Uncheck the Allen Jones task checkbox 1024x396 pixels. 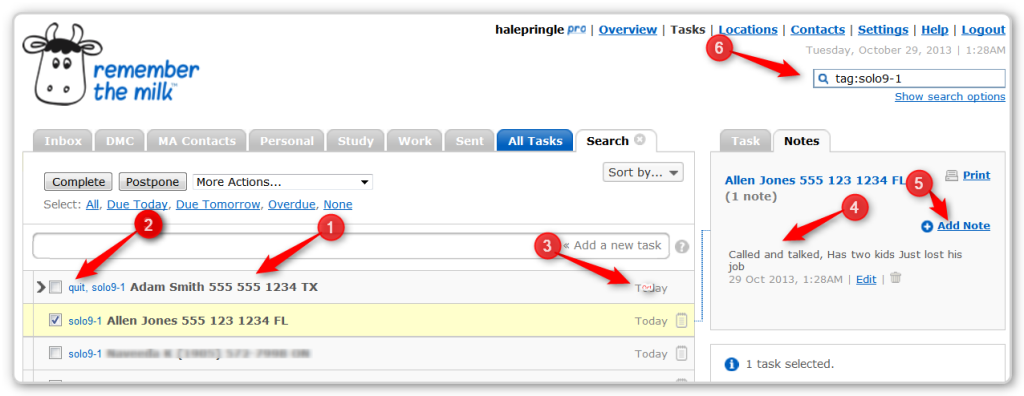pyautogui.click(x=56, y=320)
